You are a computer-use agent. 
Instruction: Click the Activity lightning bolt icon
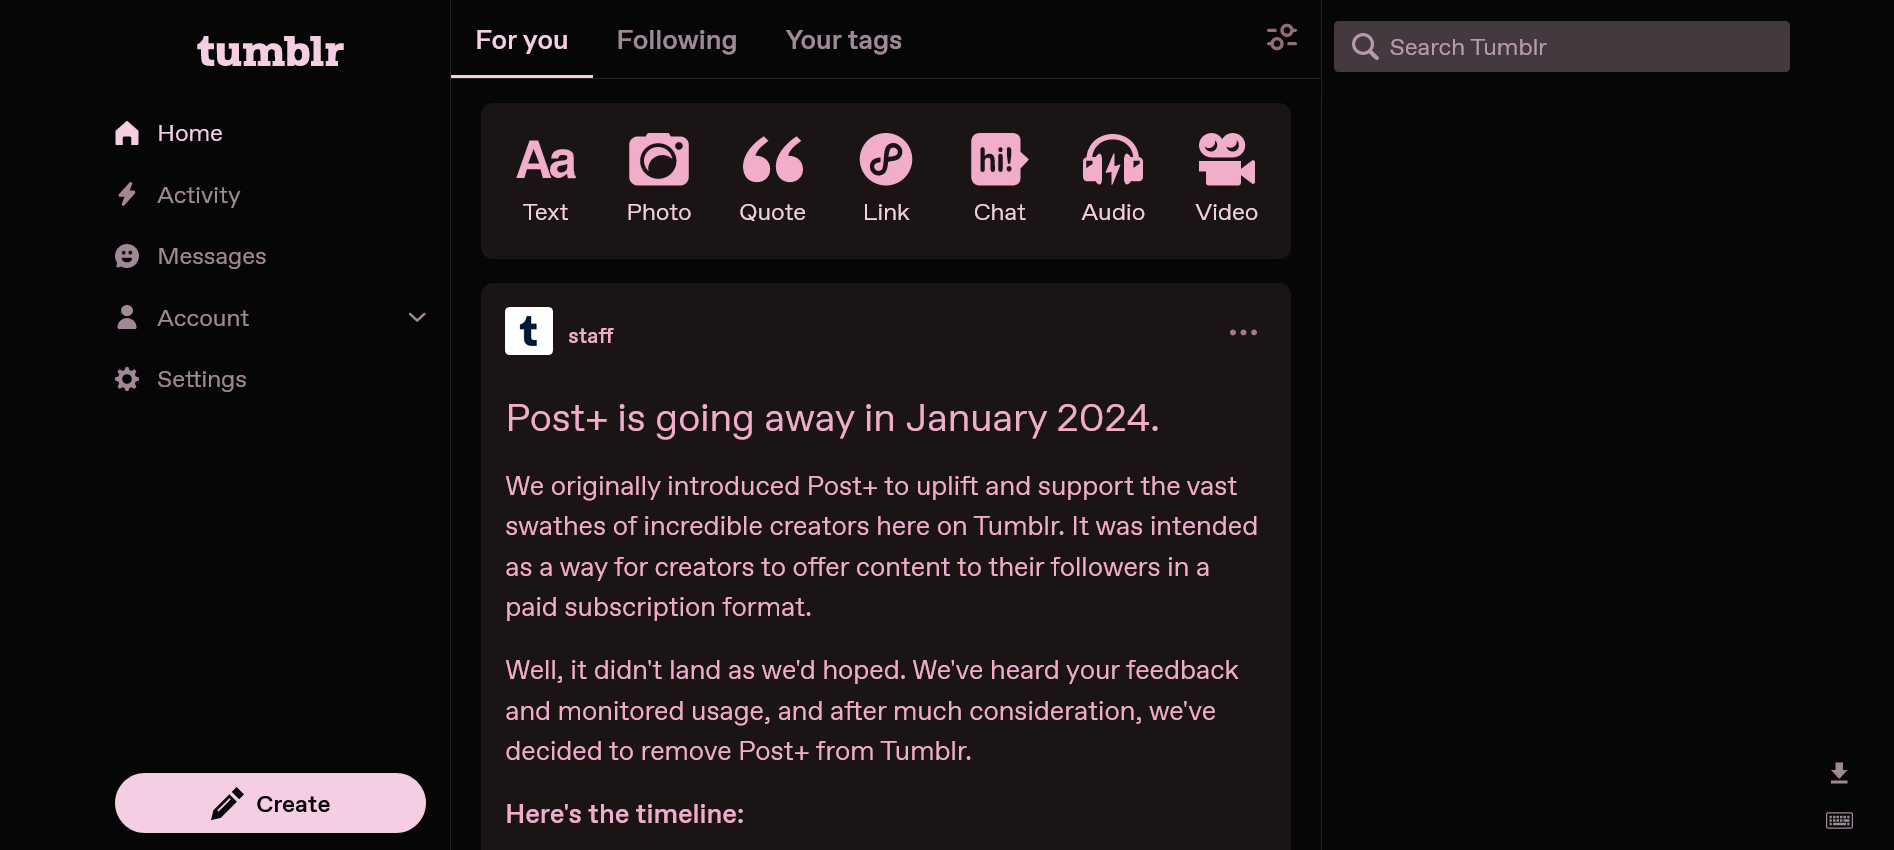(127, 194)
